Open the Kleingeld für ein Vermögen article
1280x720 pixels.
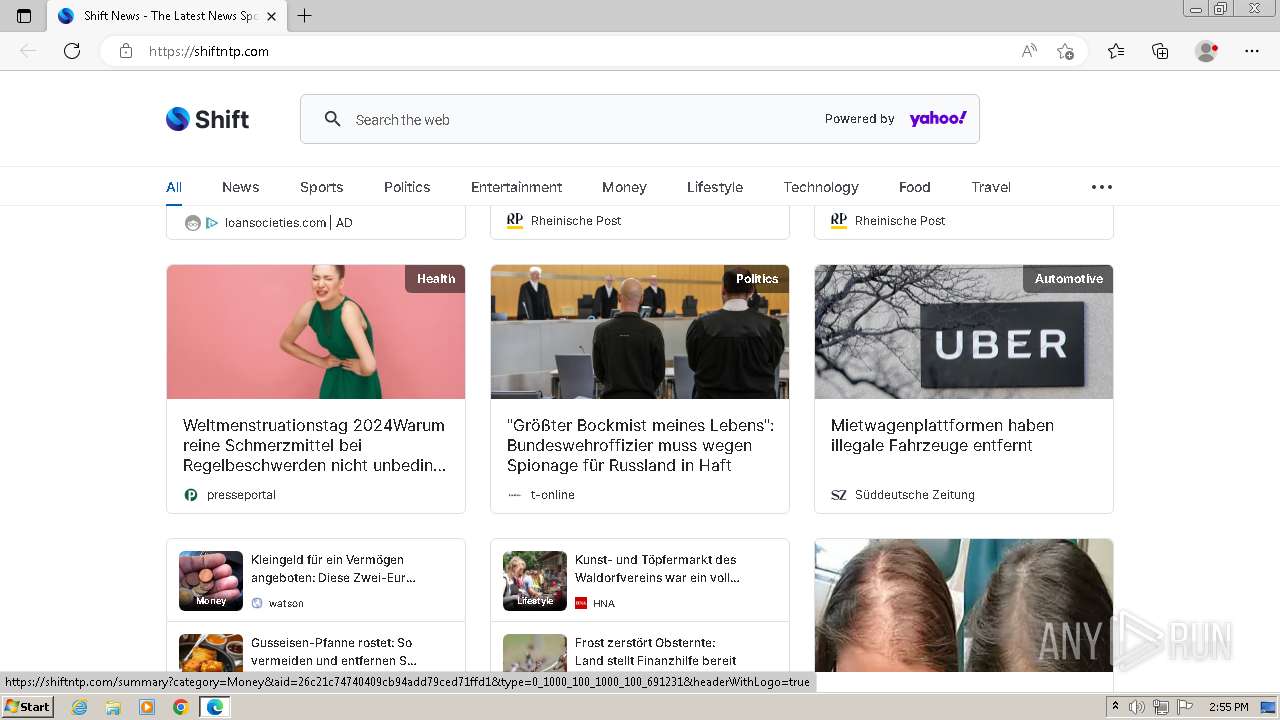(x=333, y=569)
